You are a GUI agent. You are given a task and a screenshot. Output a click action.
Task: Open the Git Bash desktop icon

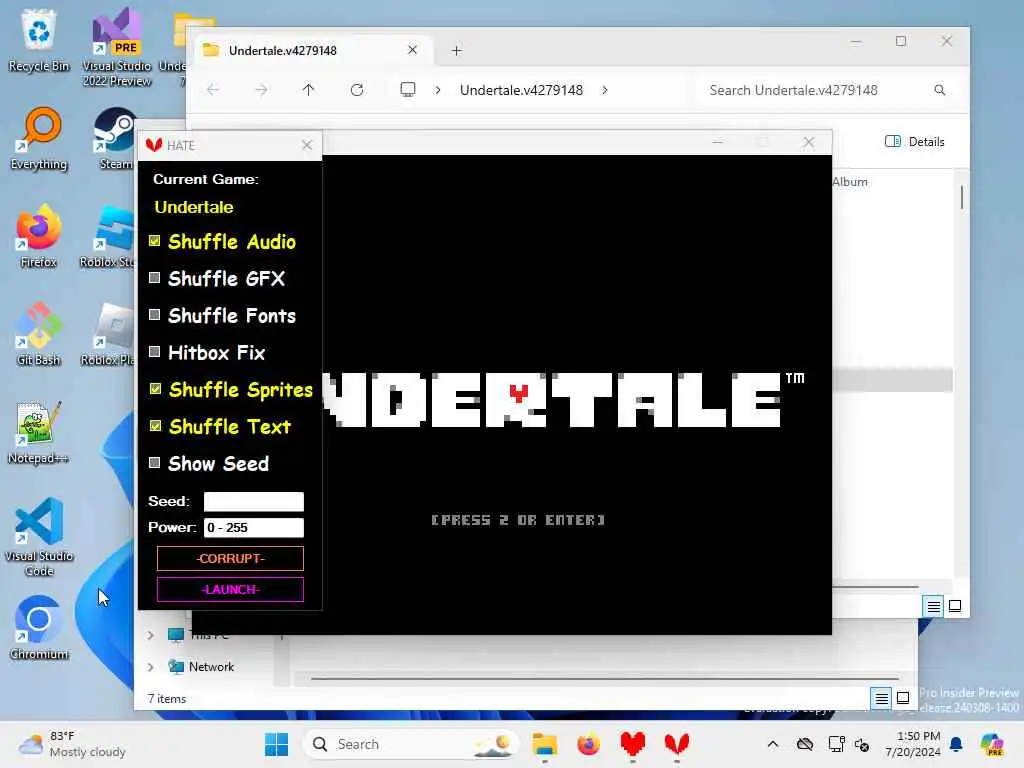click(x=39, y=334)
